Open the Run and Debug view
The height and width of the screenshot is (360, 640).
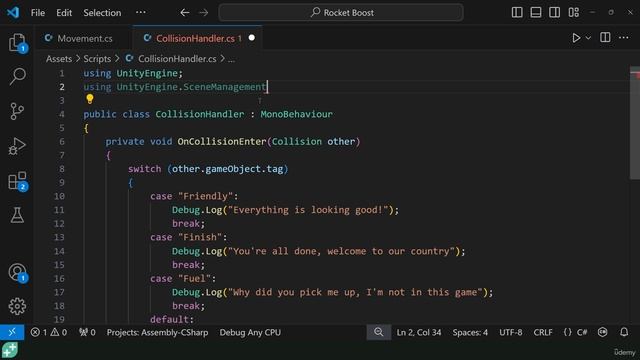(x=17, y=146)
